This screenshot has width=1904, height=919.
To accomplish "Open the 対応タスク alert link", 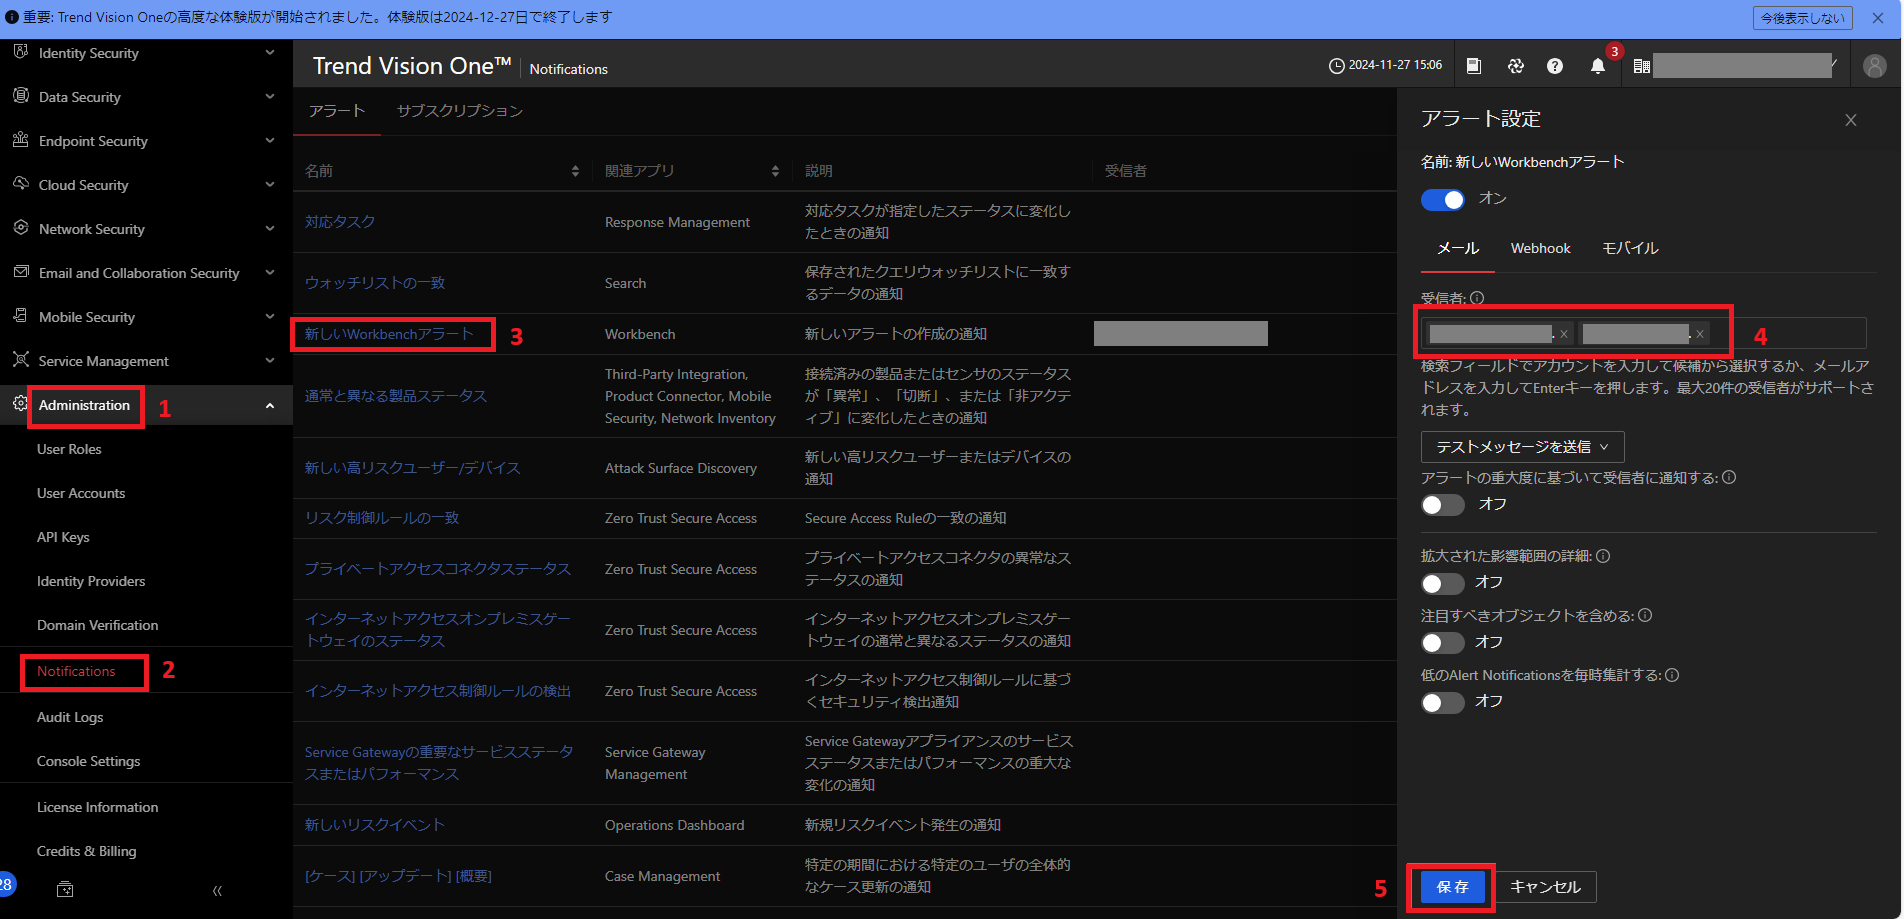I will tap(340, 222).
